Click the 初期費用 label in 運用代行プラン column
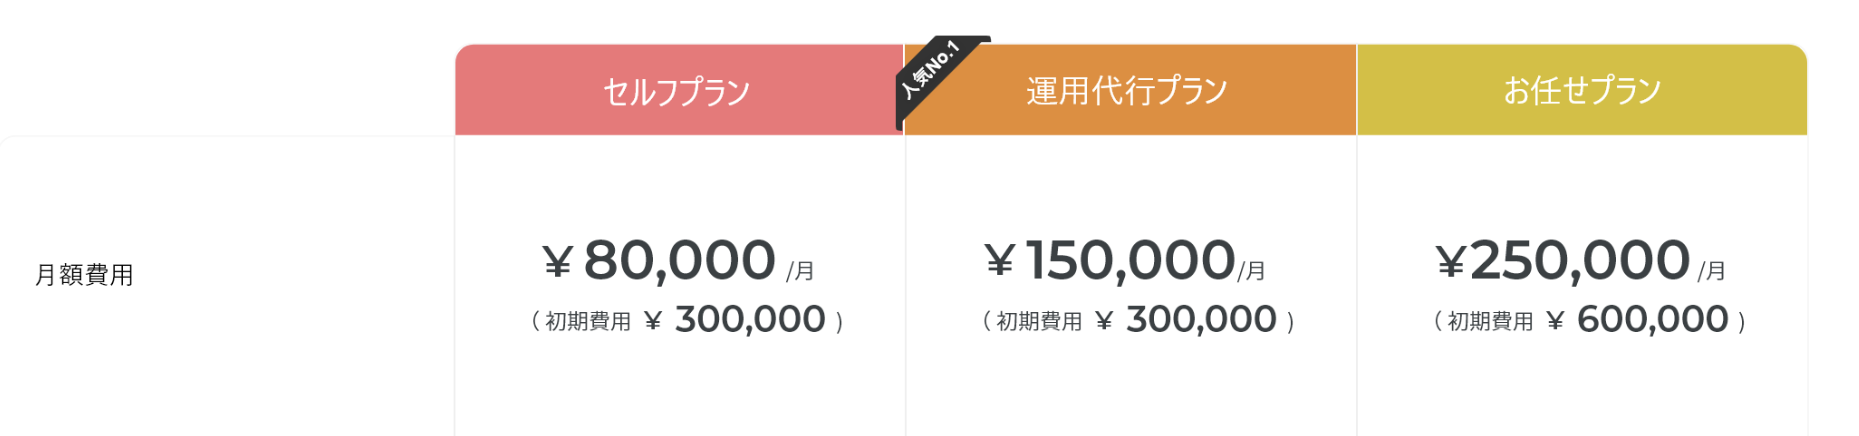This screenshot has height=436, width=1859. tap(1039, 321)
